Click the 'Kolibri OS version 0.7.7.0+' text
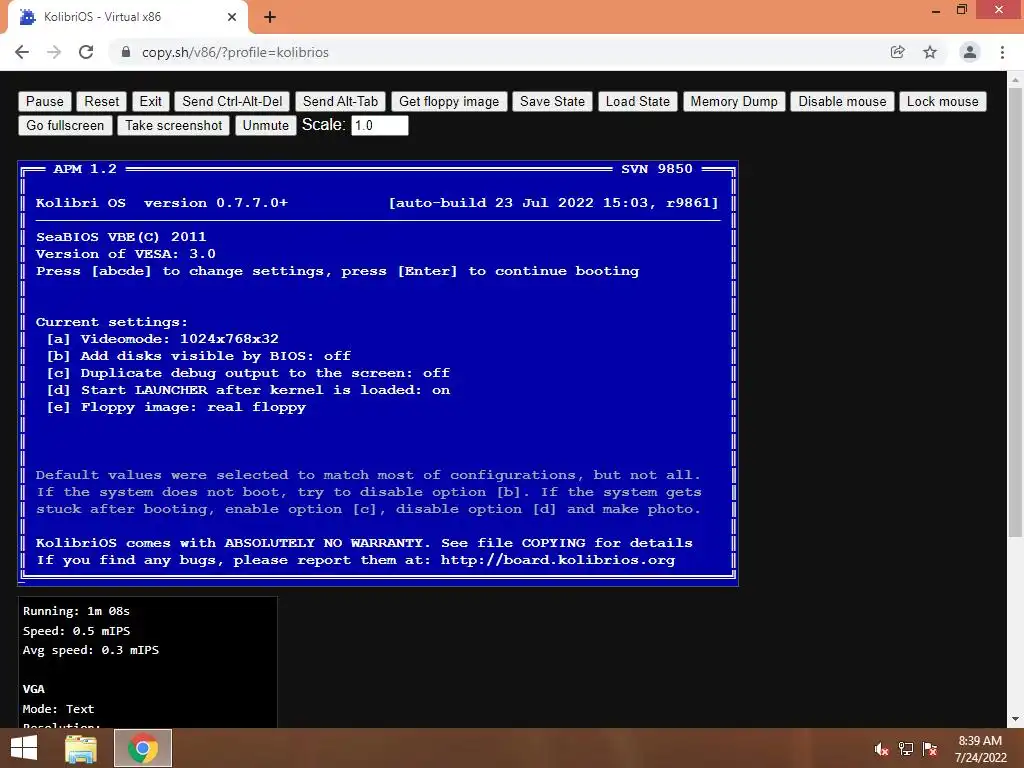 [x=162, y=202]
